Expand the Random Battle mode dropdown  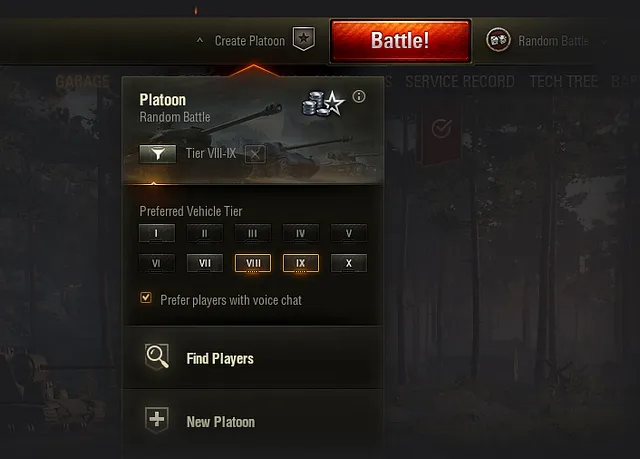[x=604, y=41]
